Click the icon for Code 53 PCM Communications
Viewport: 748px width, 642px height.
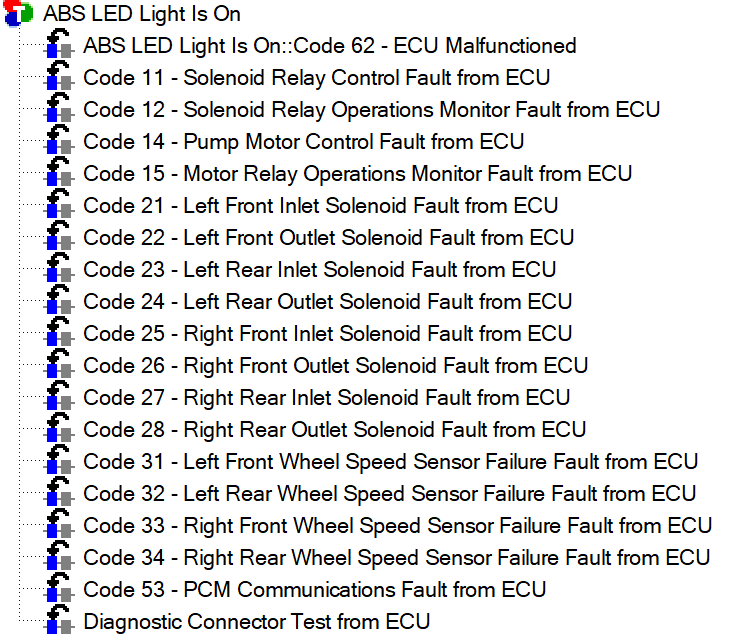(x=59, y=587)
